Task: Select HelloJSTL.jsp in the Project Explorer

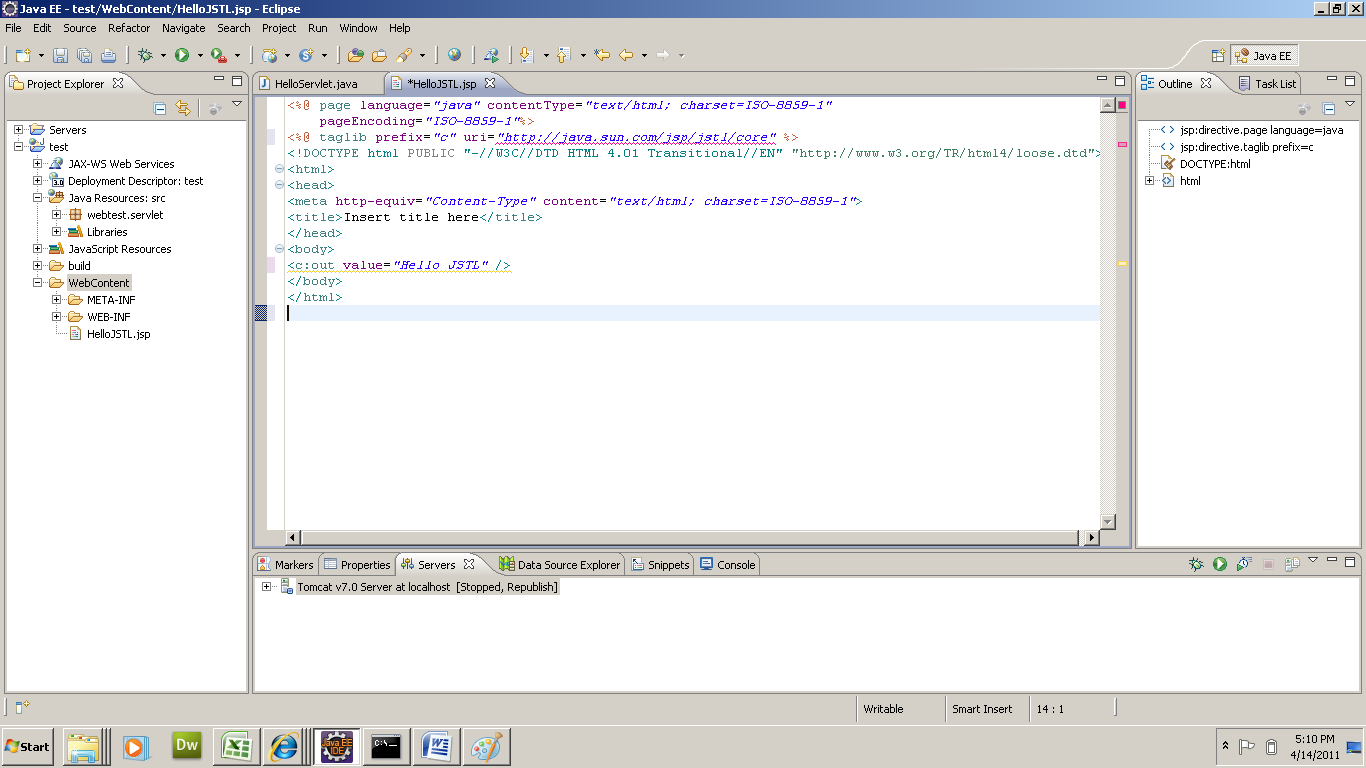Action: [x=118, y=334]
